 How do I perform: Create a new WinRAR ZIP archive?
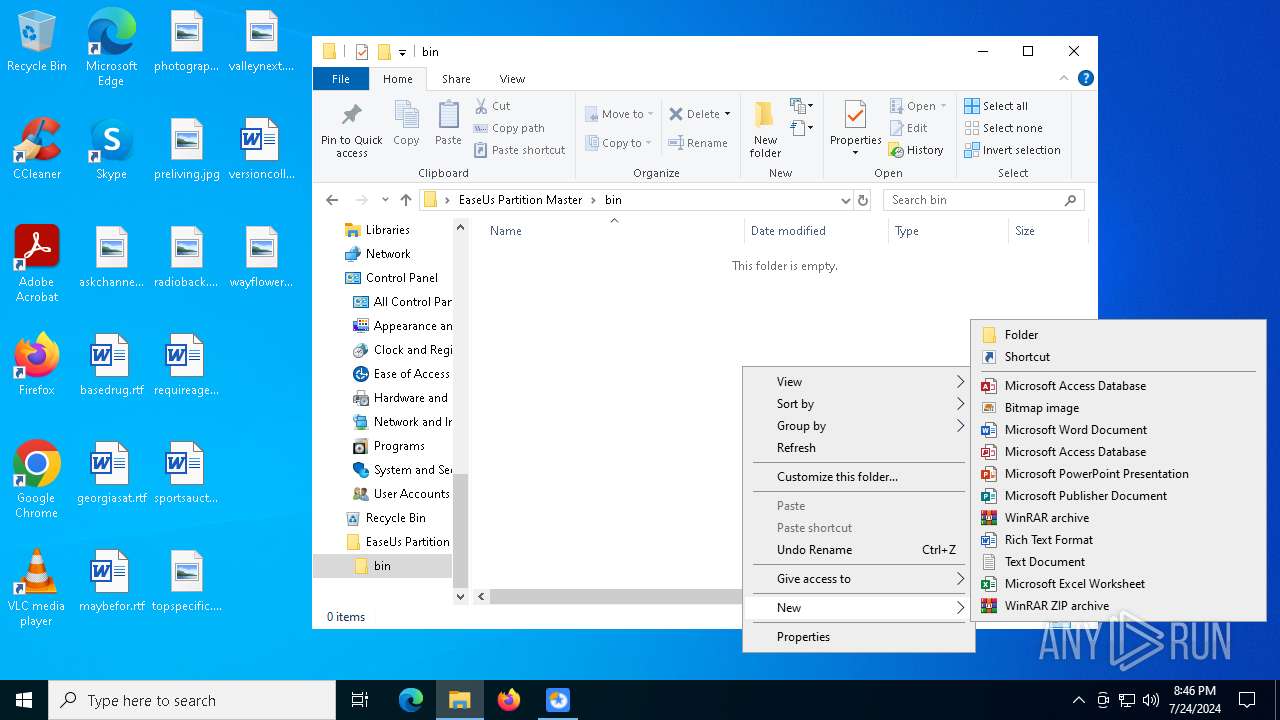(1118, 606)
